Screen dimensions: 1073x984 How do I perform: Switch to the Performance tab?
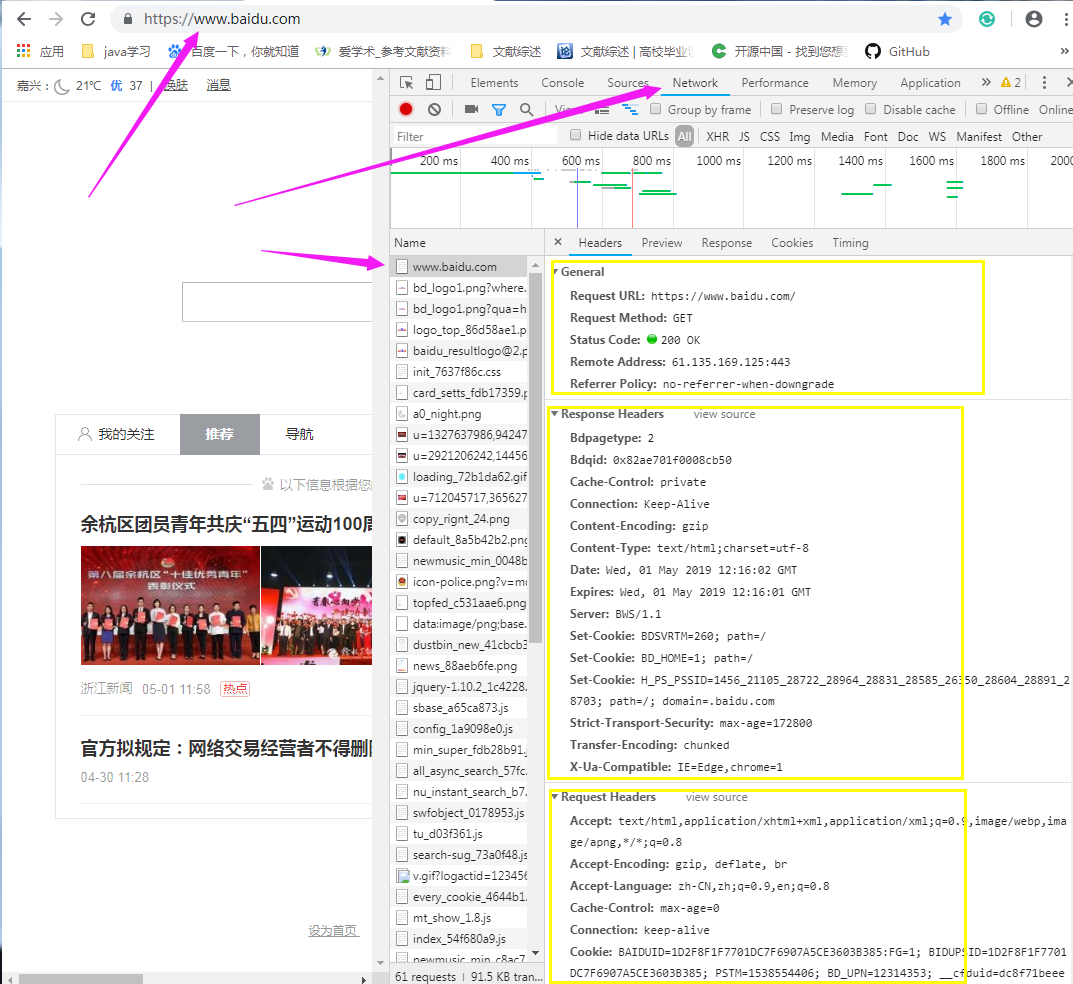point(775,83)
